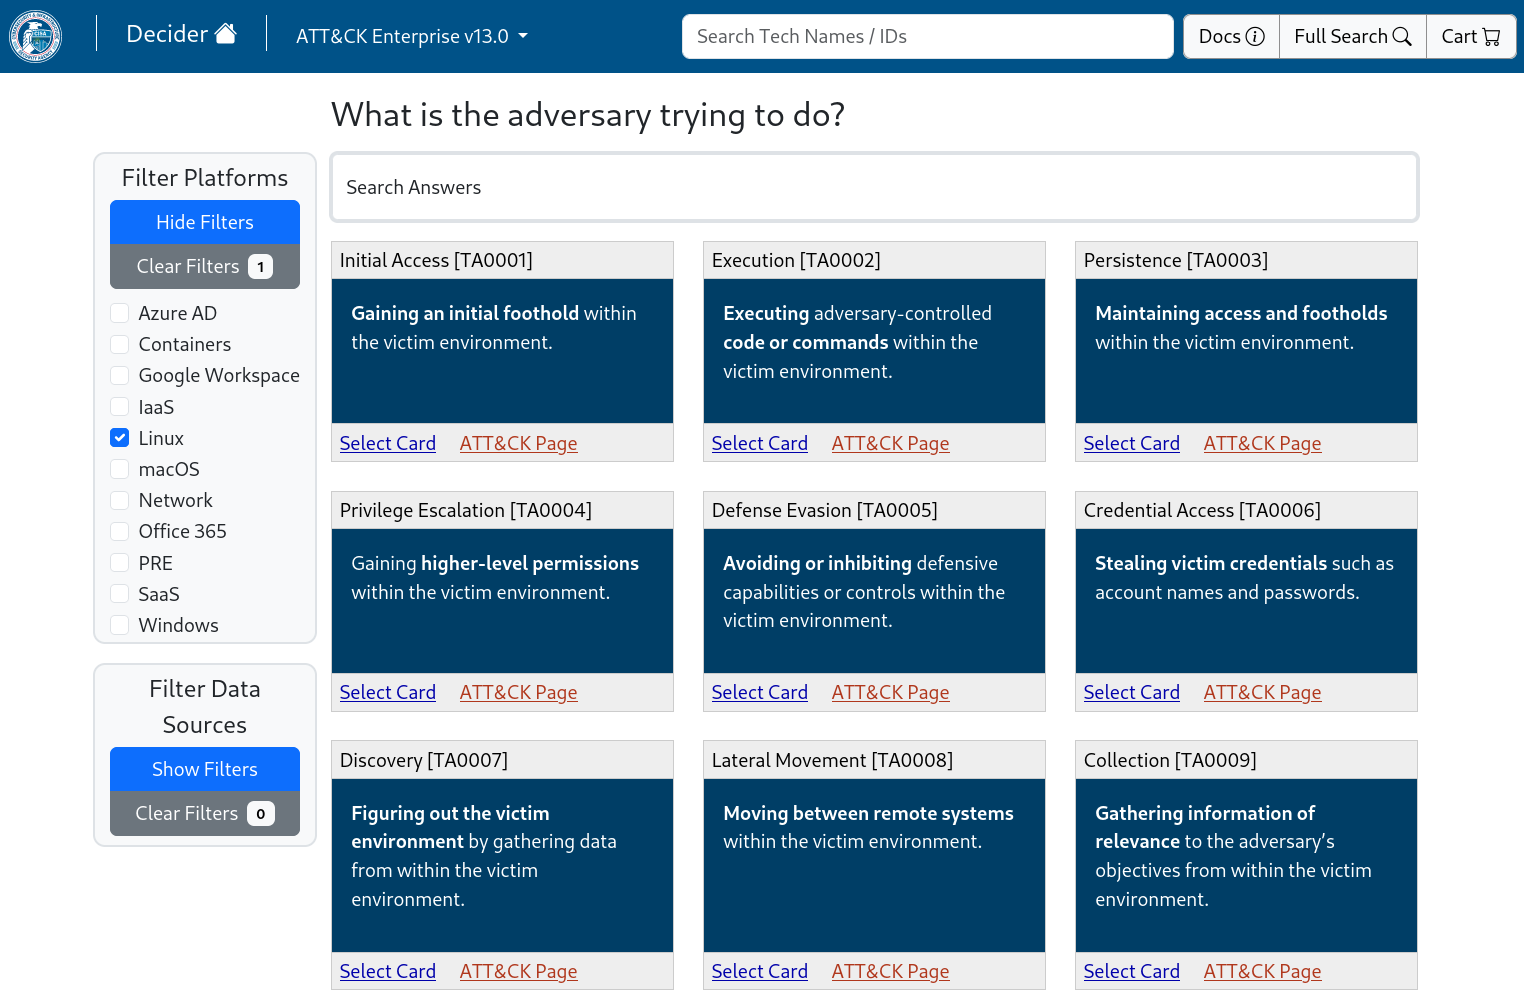
Task: Clear the platform filters
Action: [x=205, y=267]
